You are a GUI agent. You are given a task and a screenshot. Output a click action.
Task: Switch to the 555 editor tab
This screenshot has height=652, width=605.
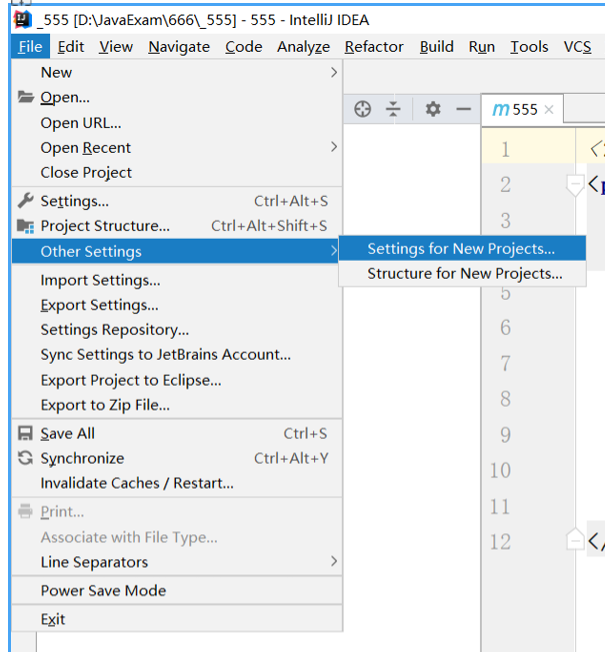[522, 109]
